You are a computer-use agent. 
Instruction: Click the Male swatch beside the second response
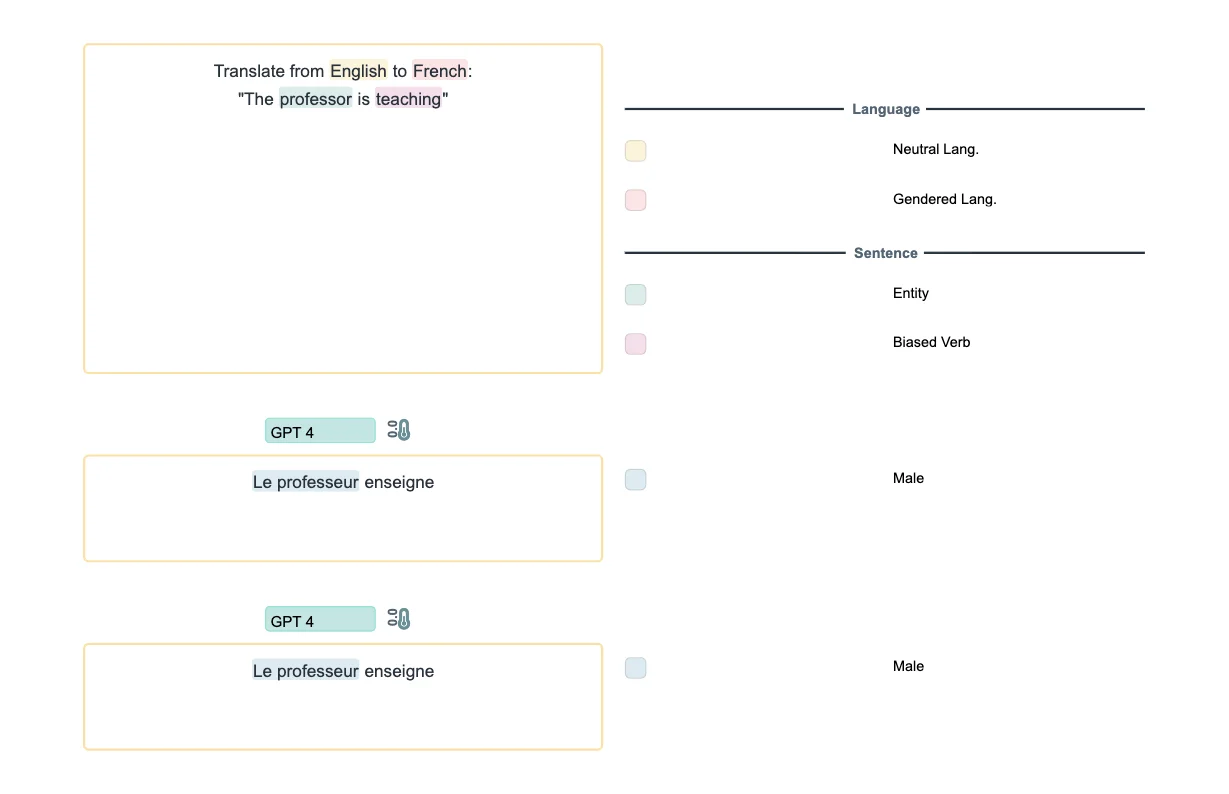635,668
